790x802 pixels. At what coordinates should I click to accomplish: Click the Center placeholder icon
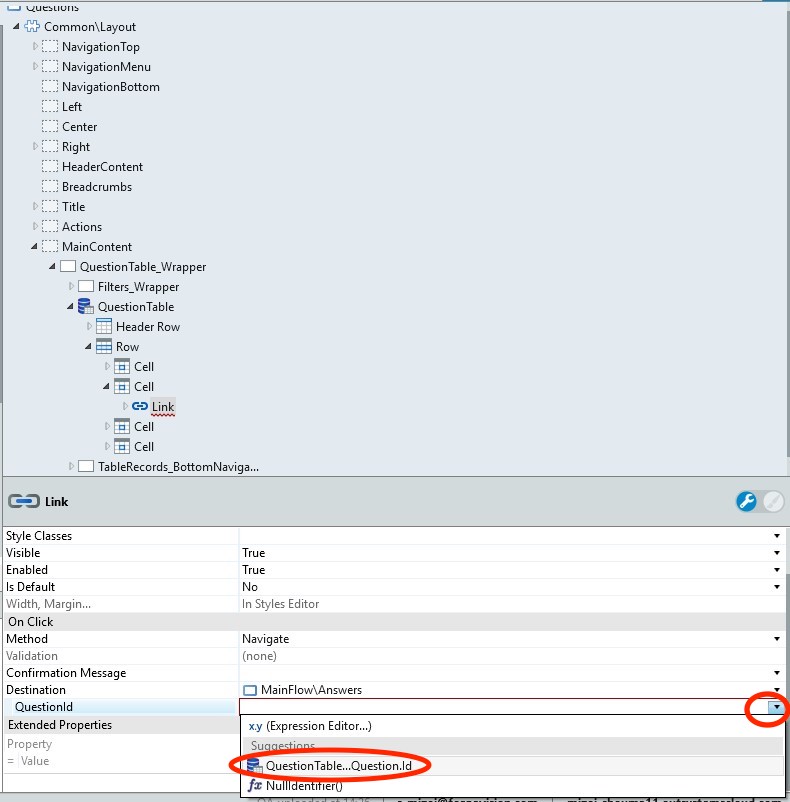click(x=50, y=126)
